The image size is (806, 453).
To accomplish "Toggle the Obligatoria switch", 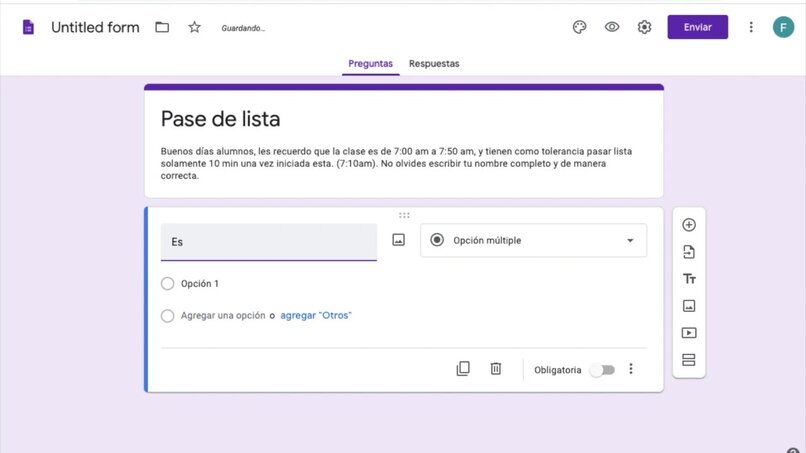I will [x=602, y=370].
